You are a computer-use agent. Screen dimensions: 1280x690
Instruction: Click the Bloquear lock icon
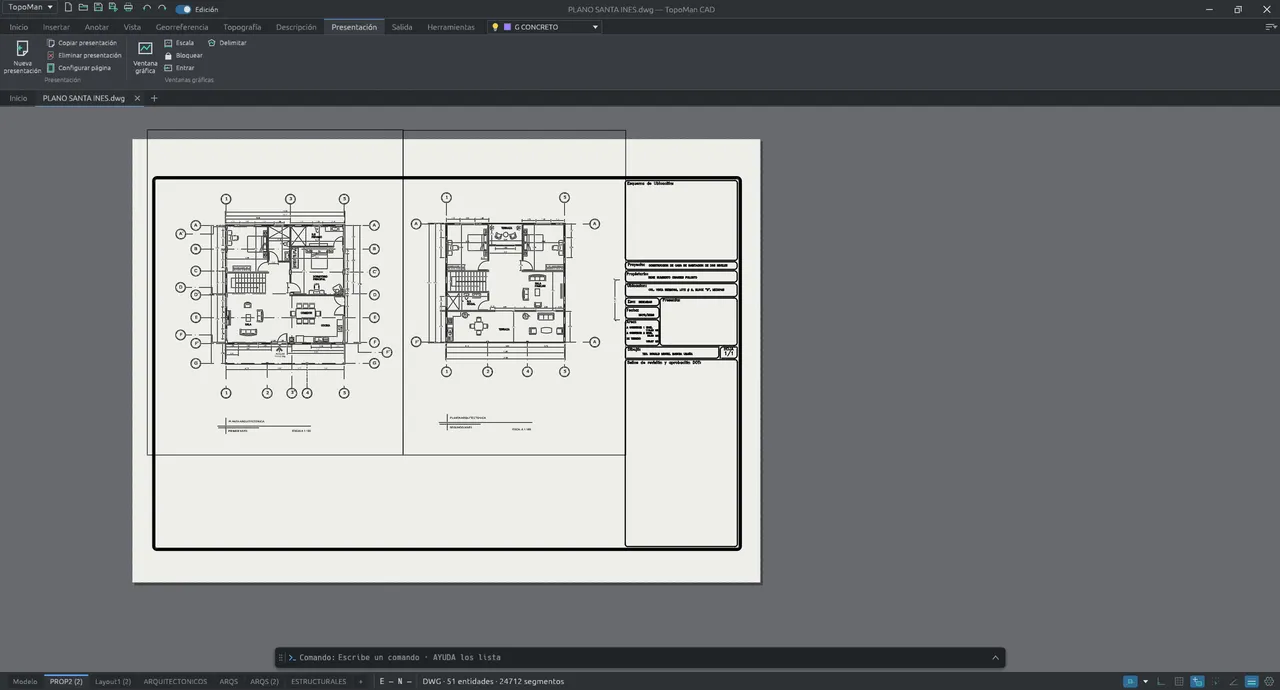[168, 55]
